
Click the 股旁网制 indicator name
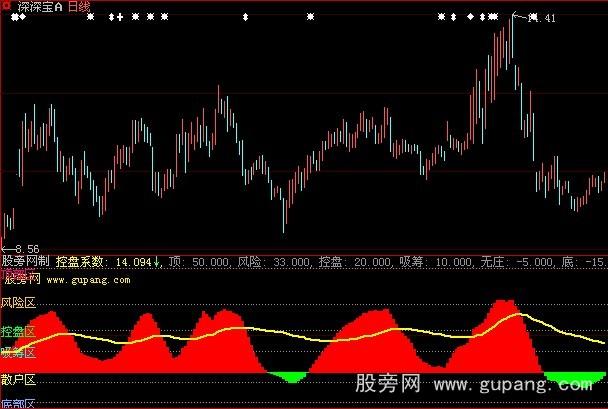(26, 261)
